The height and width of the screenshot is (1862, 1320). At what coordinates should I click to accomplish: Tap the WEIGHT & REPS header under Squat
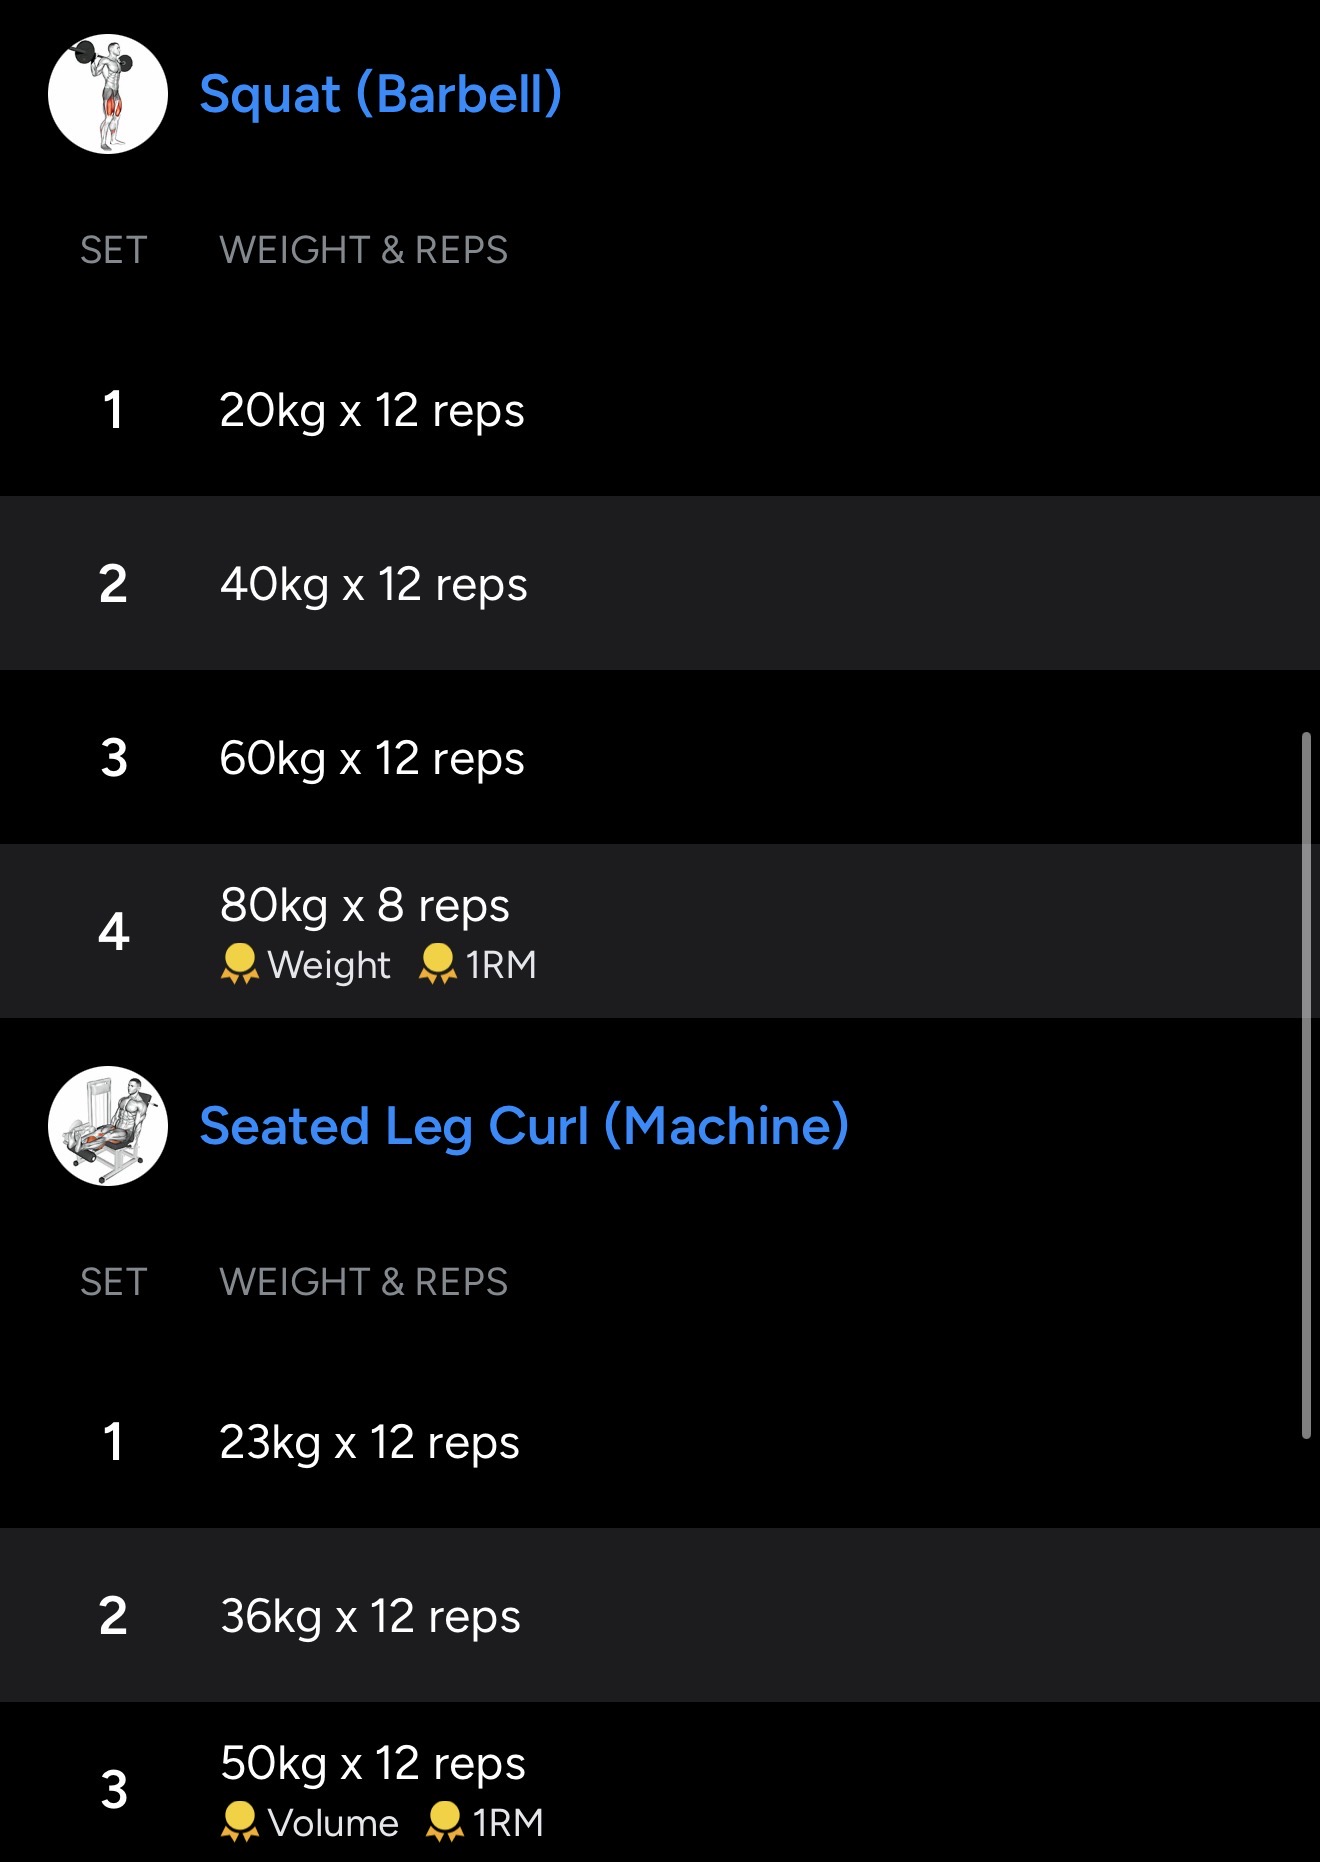click(x=363, y=250)
